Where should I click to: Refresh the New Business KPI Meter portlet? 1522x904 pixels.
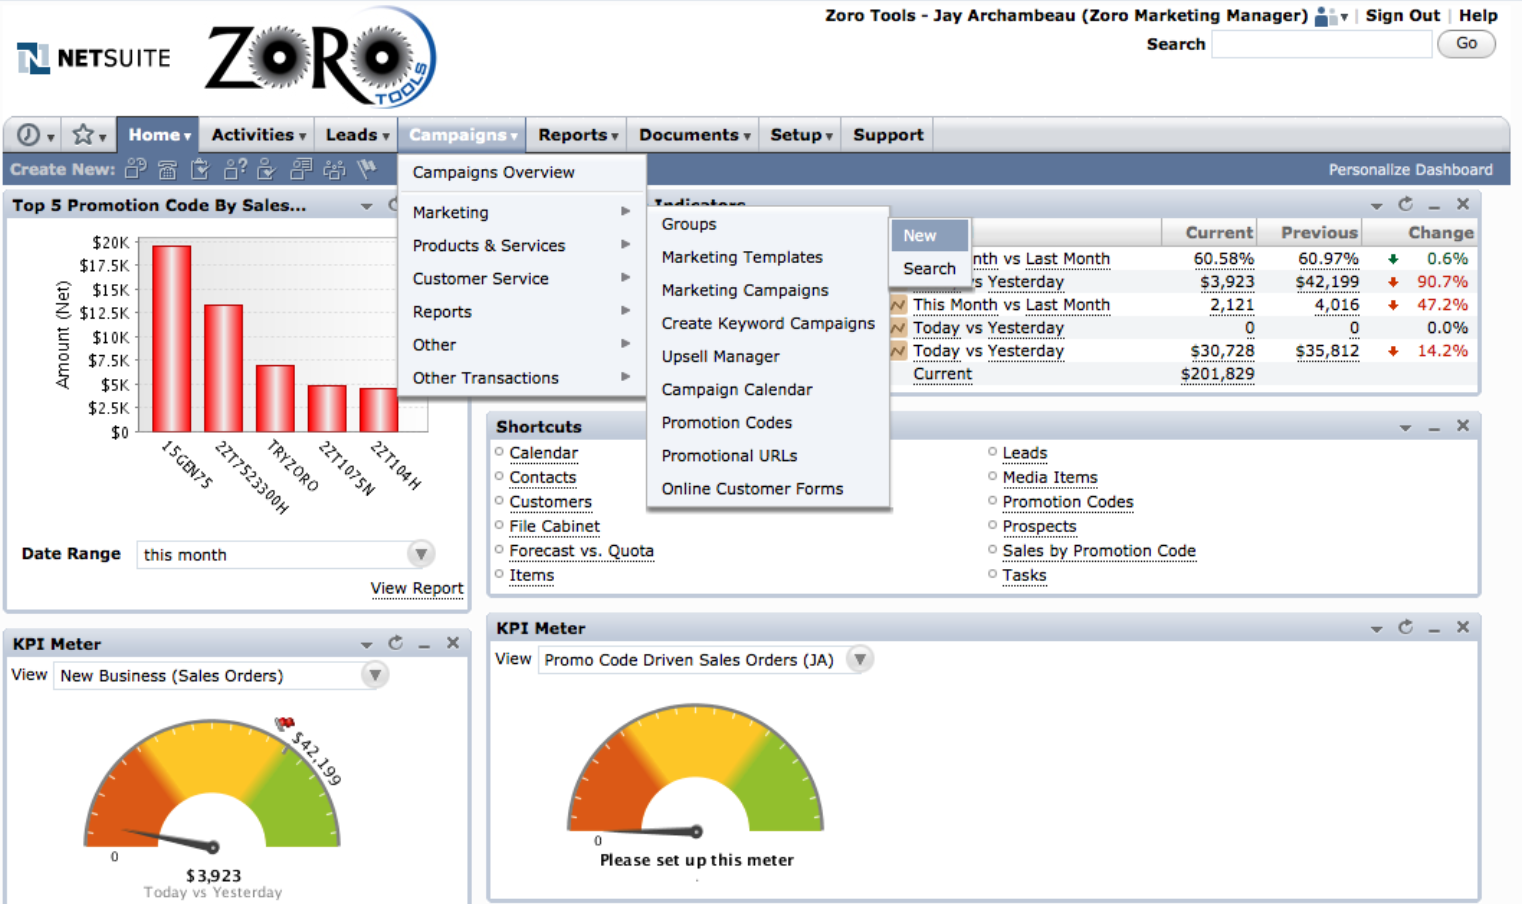pos(396,643)
